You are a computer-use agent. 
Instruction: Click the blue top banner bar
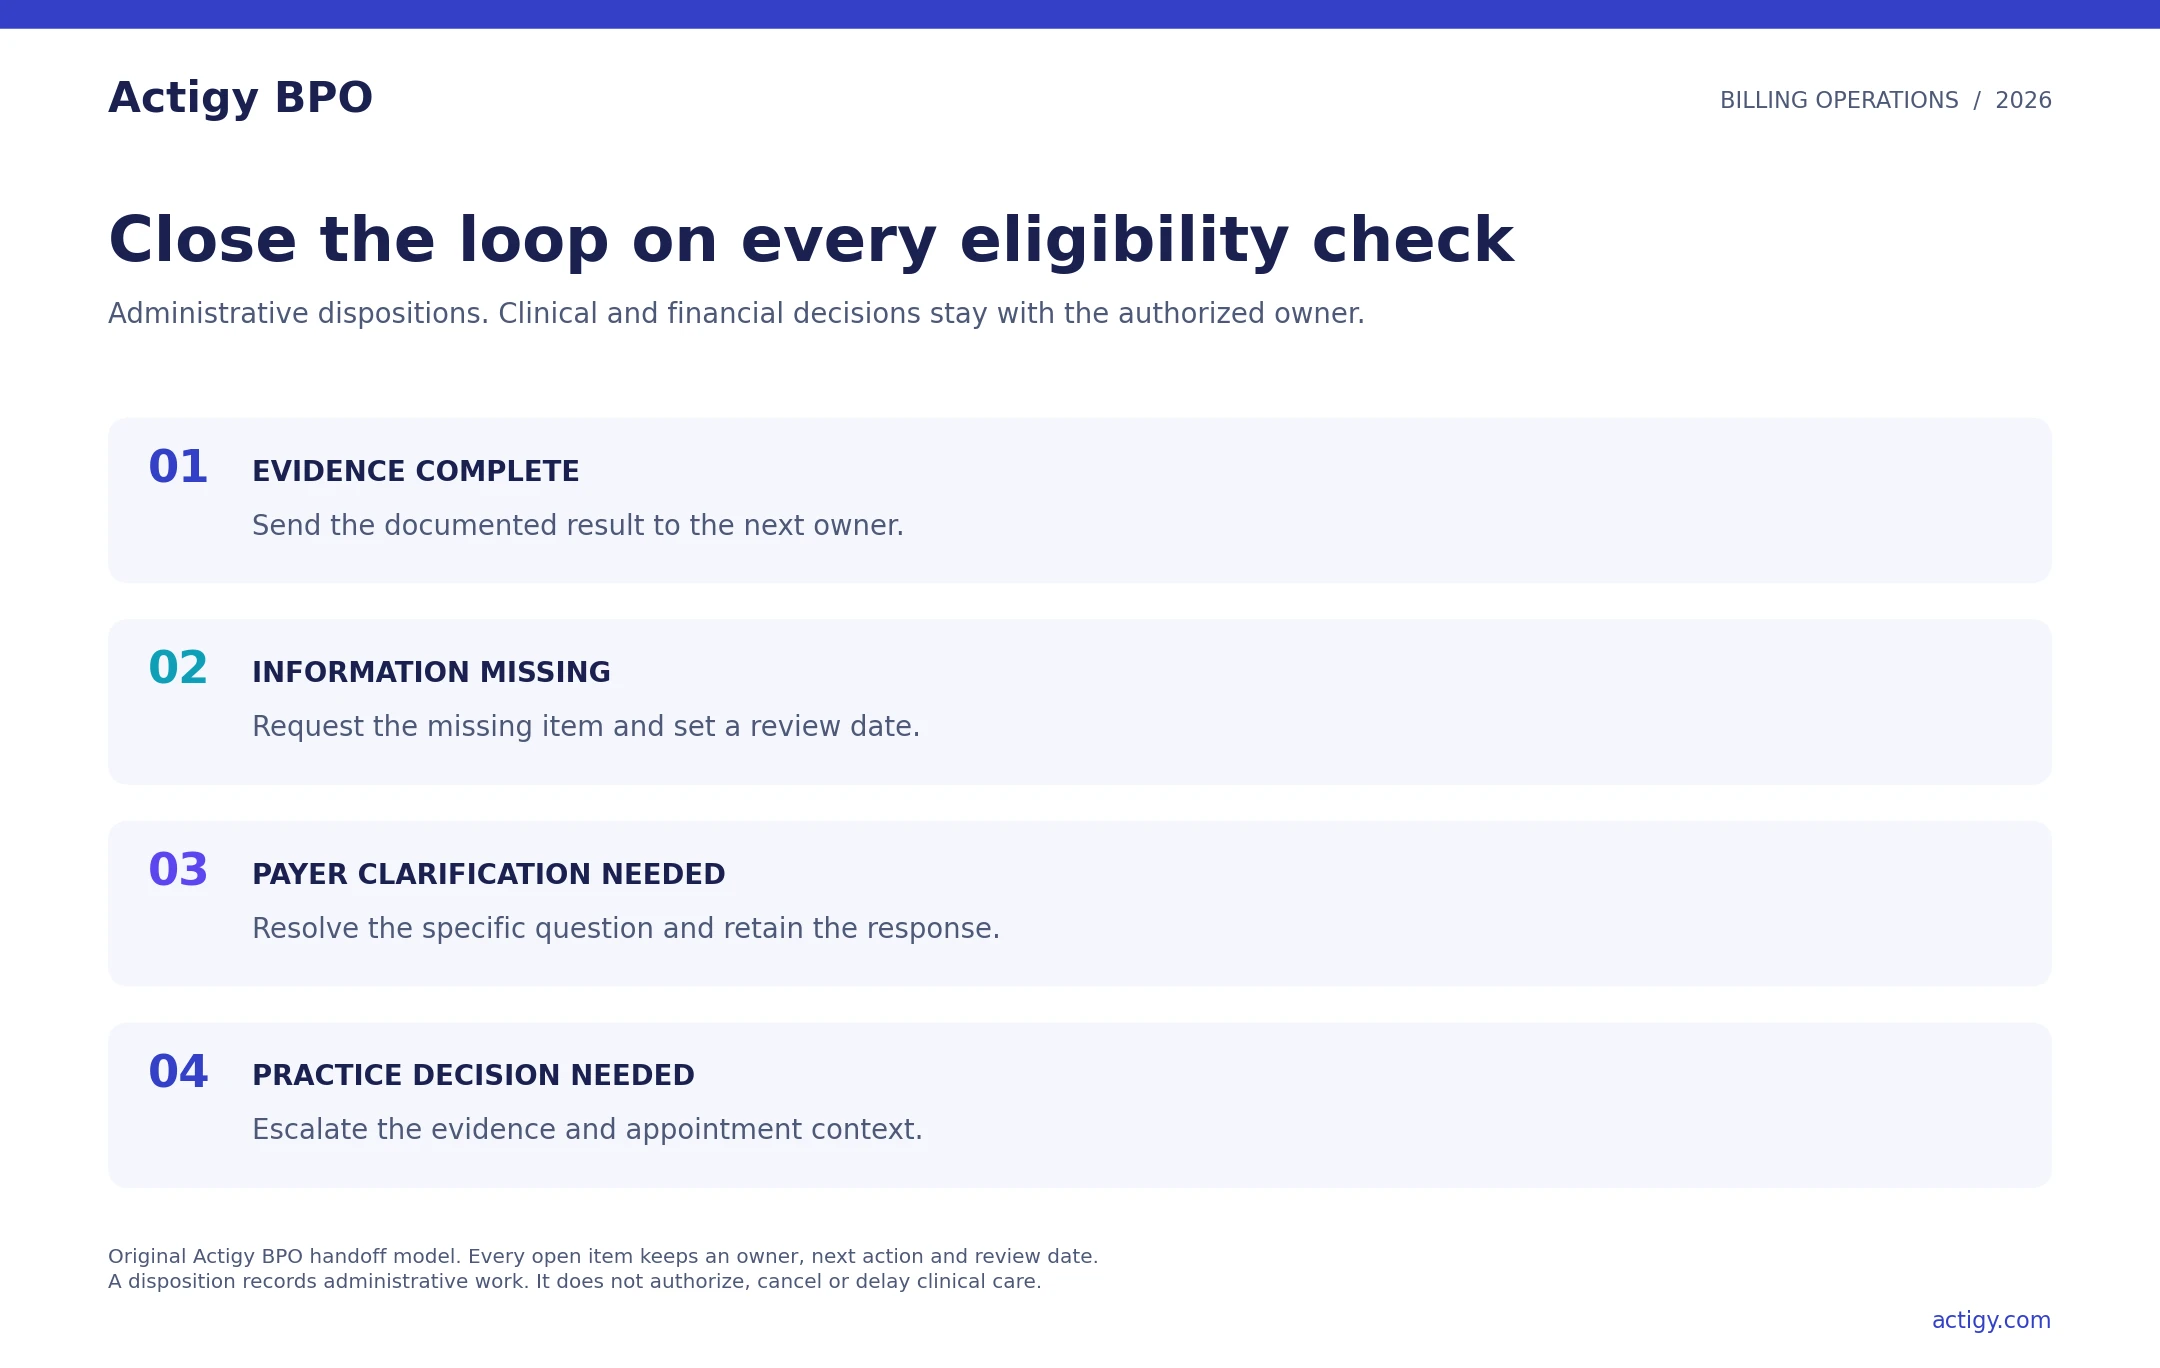click(x=1080, y=14)
